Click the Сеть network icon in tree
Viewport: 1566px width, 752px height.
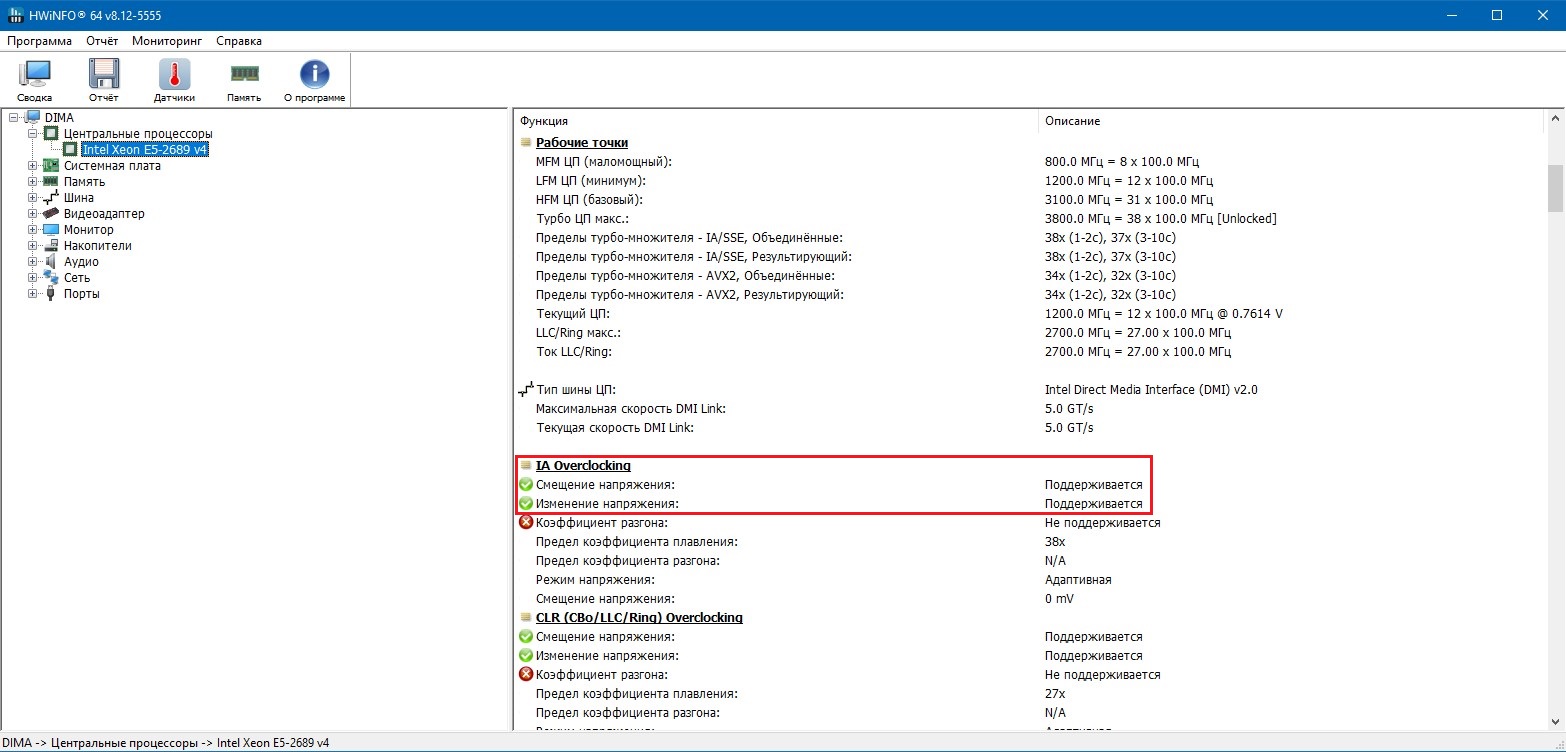click(x=52, y=278)
